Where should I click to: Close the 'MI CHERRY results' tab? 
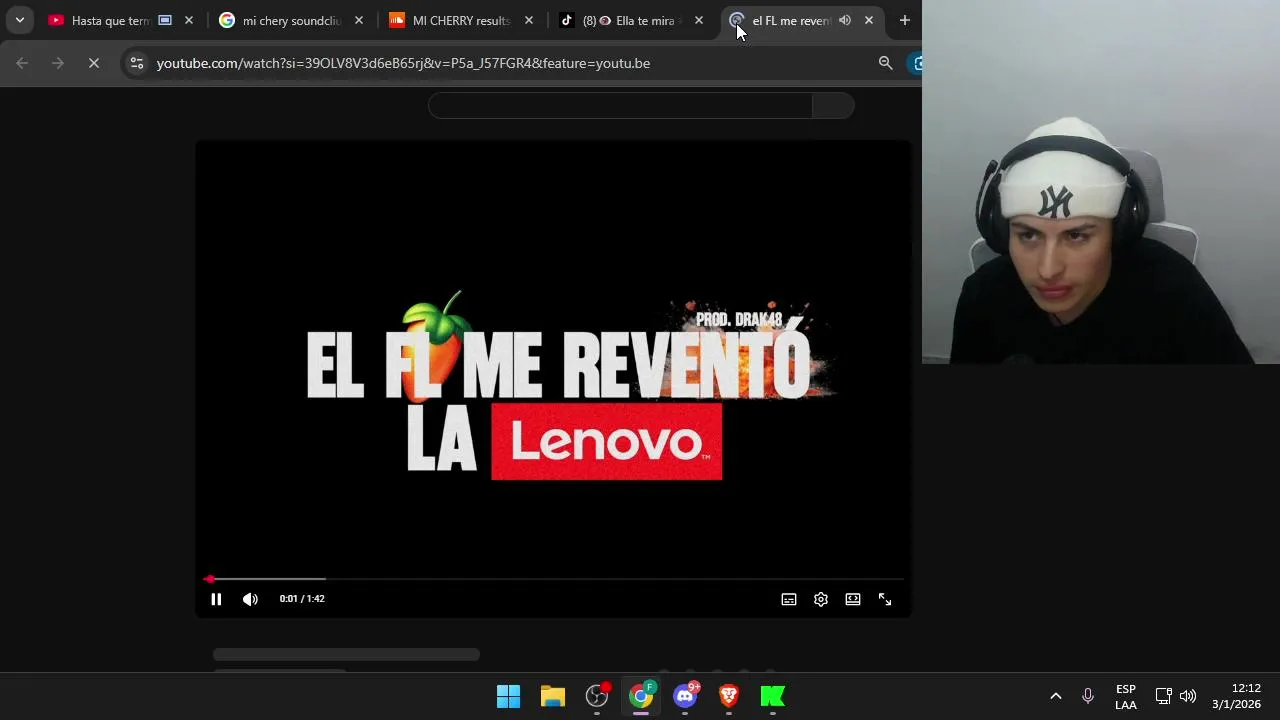(x=529, y=20)
